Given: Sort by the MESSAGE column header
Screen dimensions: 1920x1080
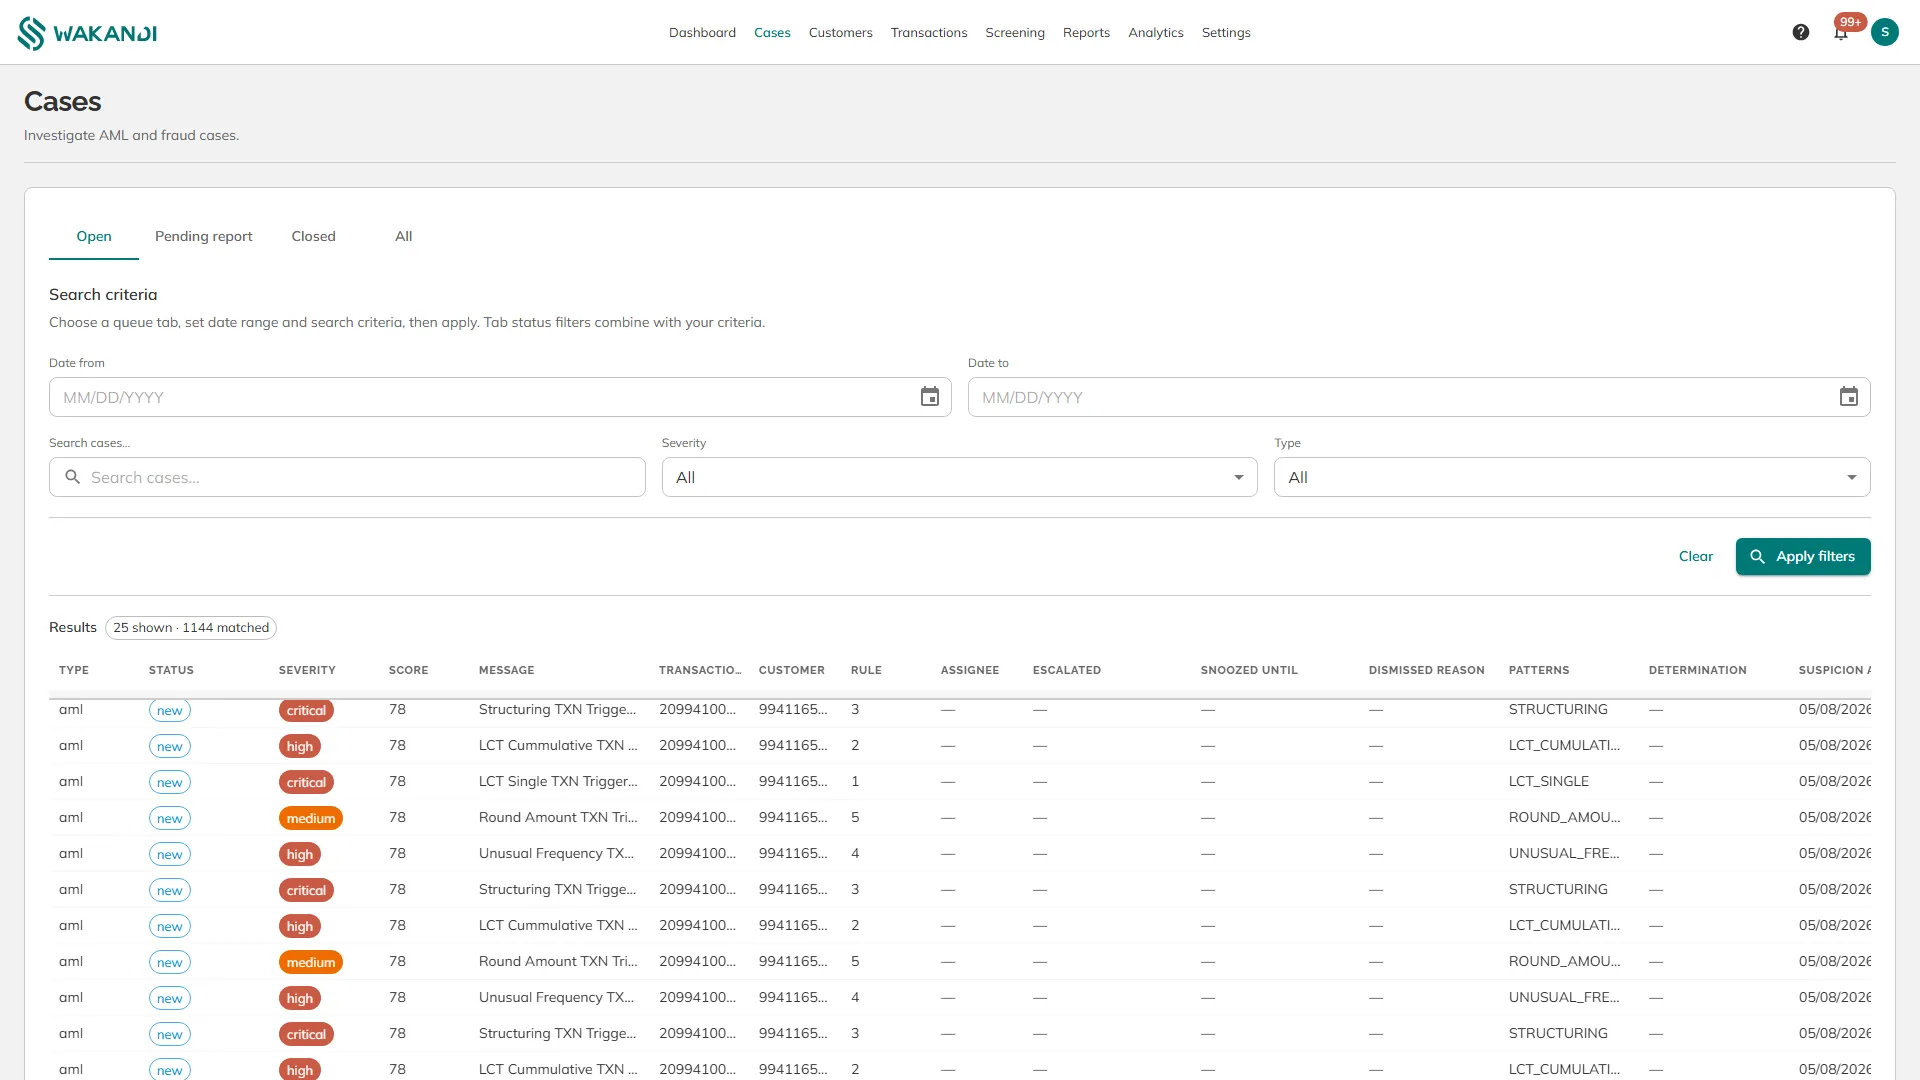Looking at the screenshot, I should click(506, 670).
